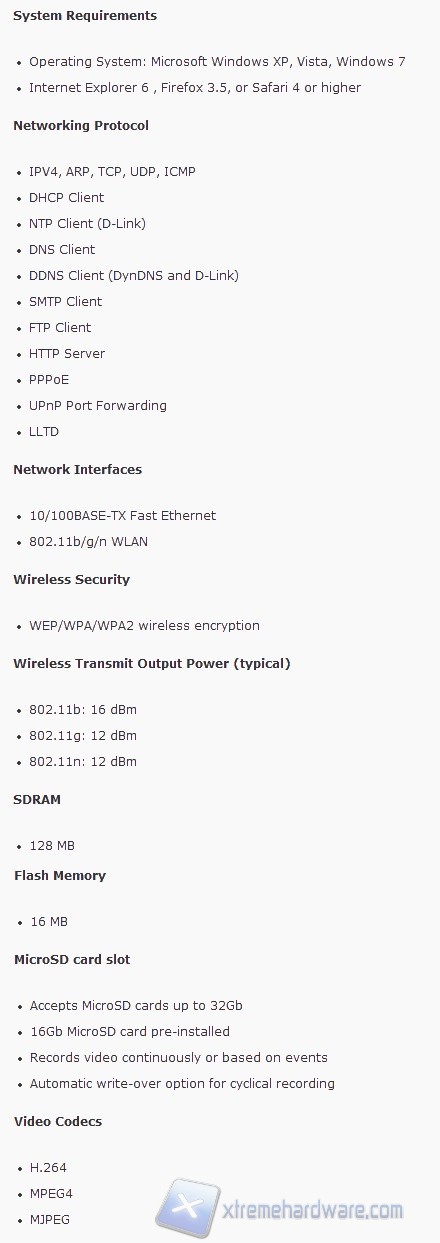Click the H.264 codec entry
The image size is (440, 1243).
(48, 1168)
